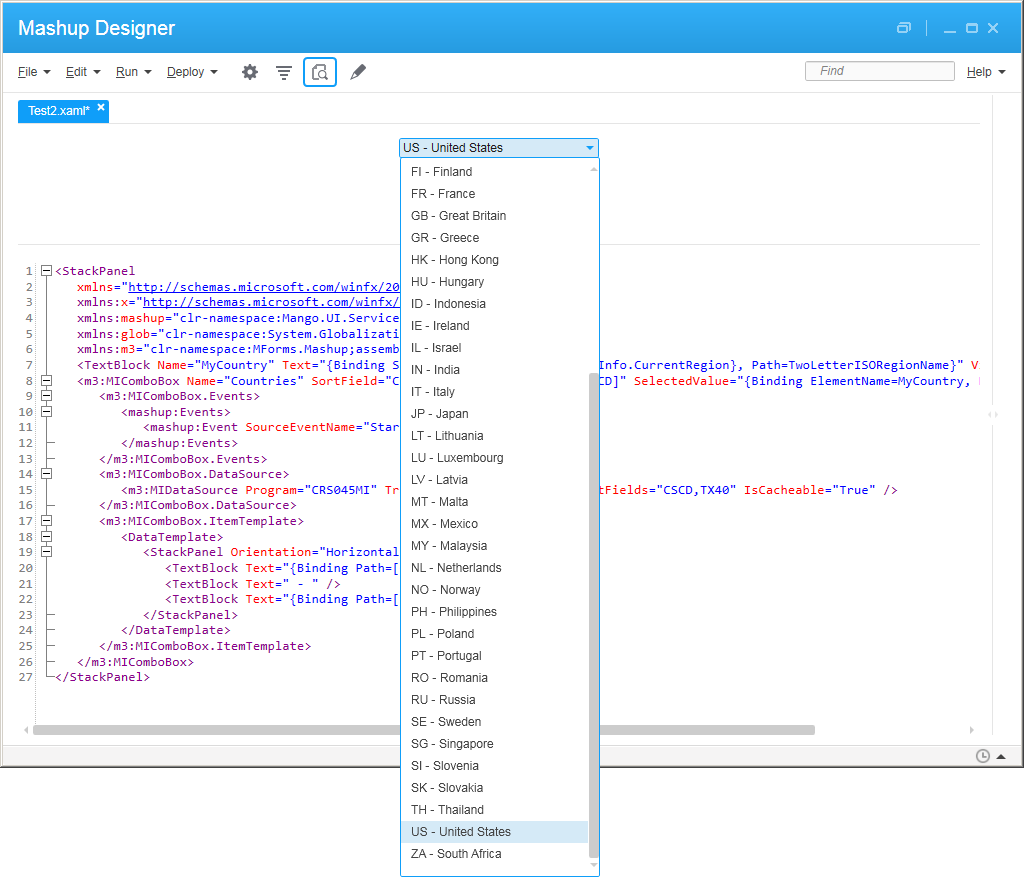Collapse the StackPanel node on line 1
The image size is (1024, 877).
click(46, 271)
